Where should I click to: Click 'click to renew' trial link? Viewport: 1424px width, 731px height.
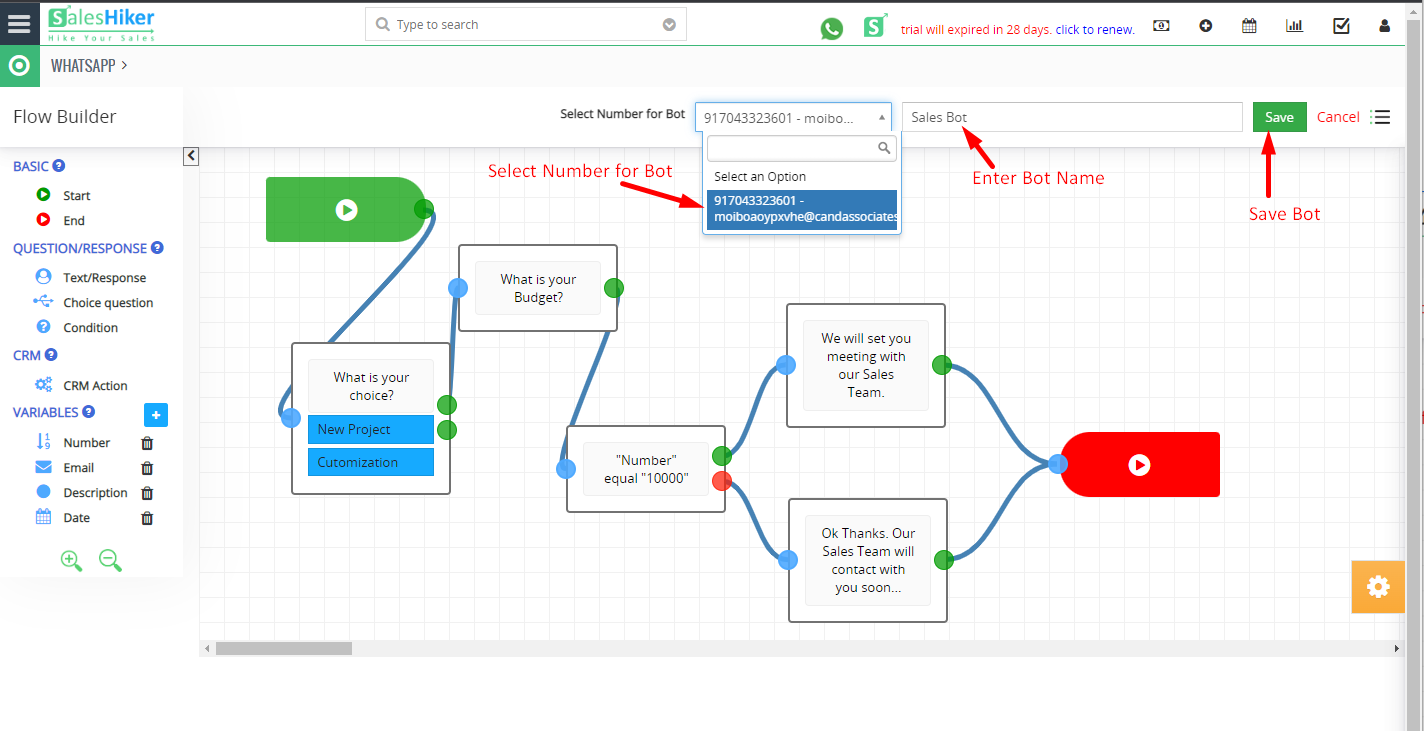(x=1095, y=30)
